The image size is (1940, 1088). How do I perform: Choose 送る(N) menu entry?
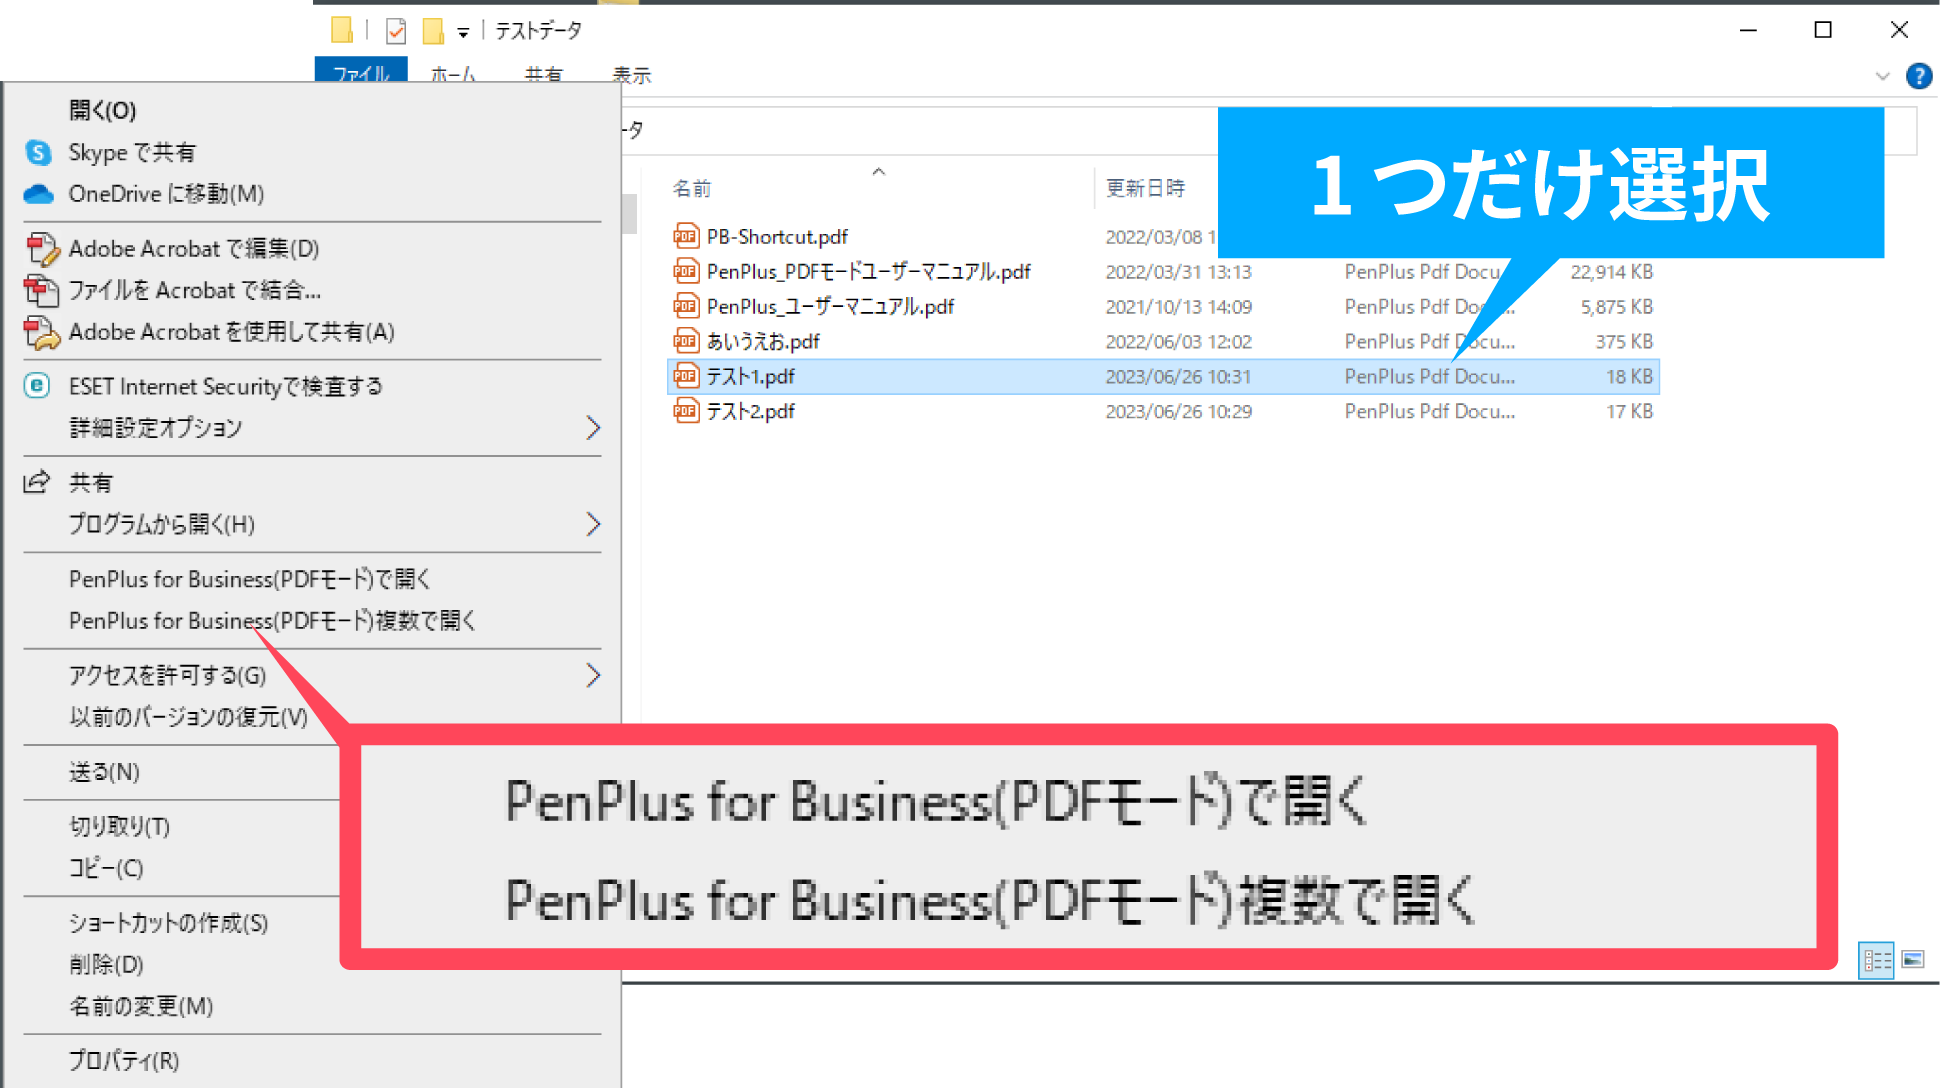(104, 772)
